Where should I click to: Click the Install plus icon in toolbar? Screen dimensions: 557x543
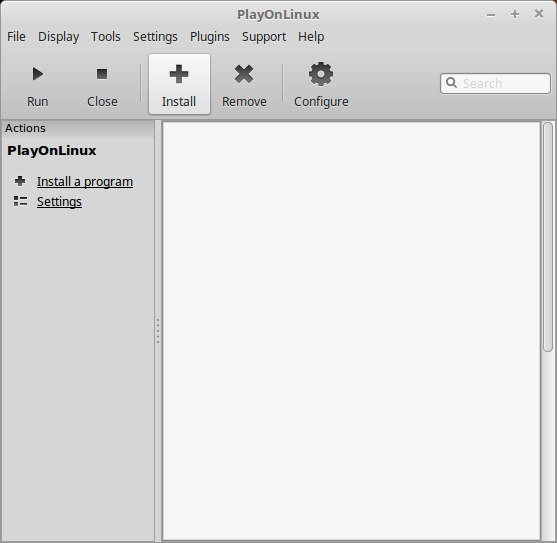pyautogui.click(x=179, y=74)
